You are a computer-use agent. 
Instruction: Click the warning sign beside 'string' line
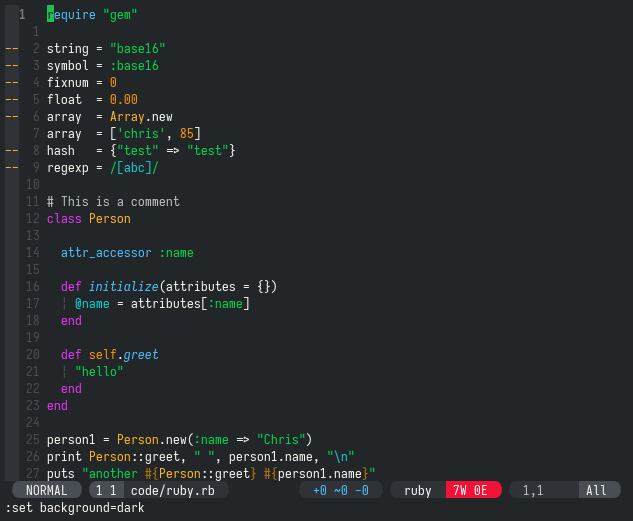coord(12,49)
